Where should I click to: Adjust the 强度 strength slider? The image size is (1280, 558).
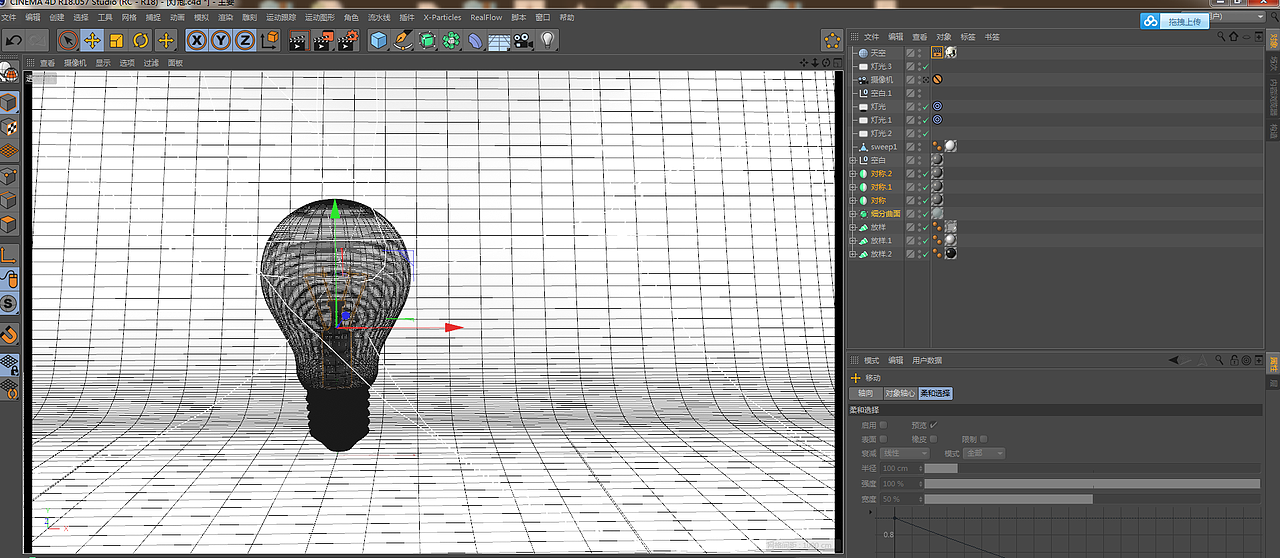(x=1092, y=483)
